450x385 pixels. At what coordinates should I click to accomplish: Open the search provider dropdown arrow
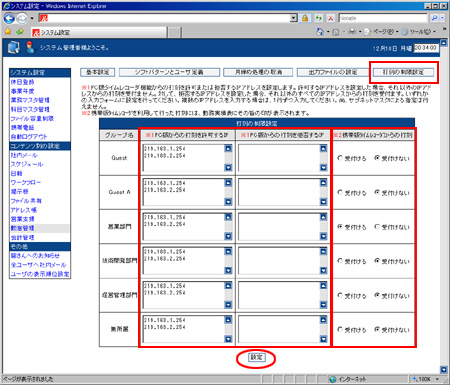[x=442, y=18]
